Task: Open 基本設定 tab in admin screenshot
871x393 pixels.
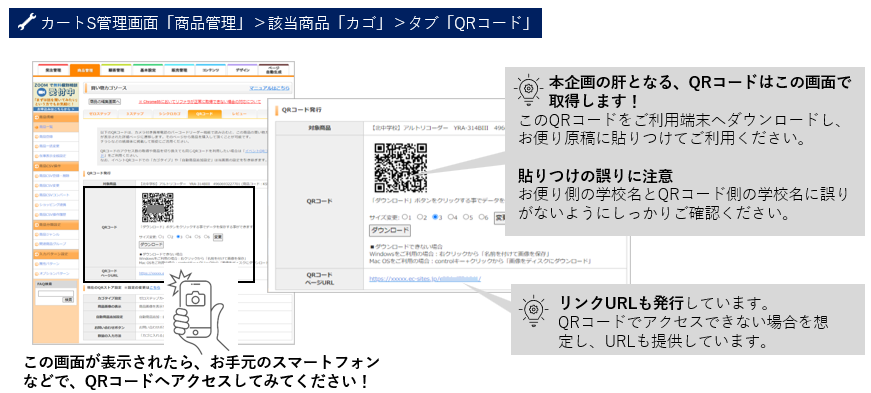Action: [x=148, y=70]
